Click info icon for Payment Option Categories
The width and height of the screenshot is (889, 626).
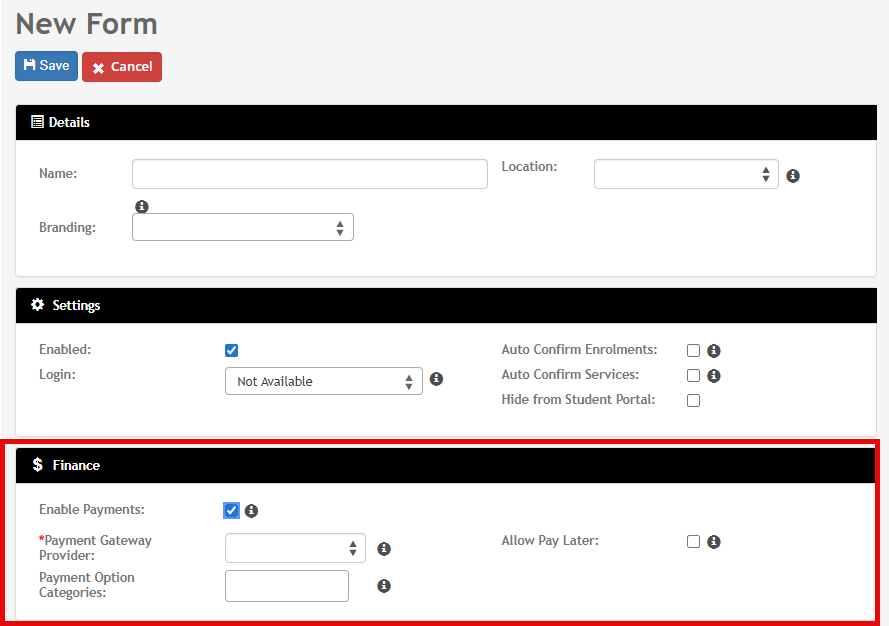(x=384, y=586)
